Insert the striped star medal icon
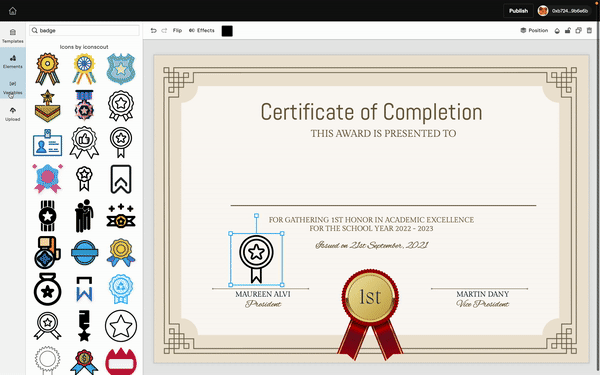Viewport: 600px width, 375px height. point(47,216)
